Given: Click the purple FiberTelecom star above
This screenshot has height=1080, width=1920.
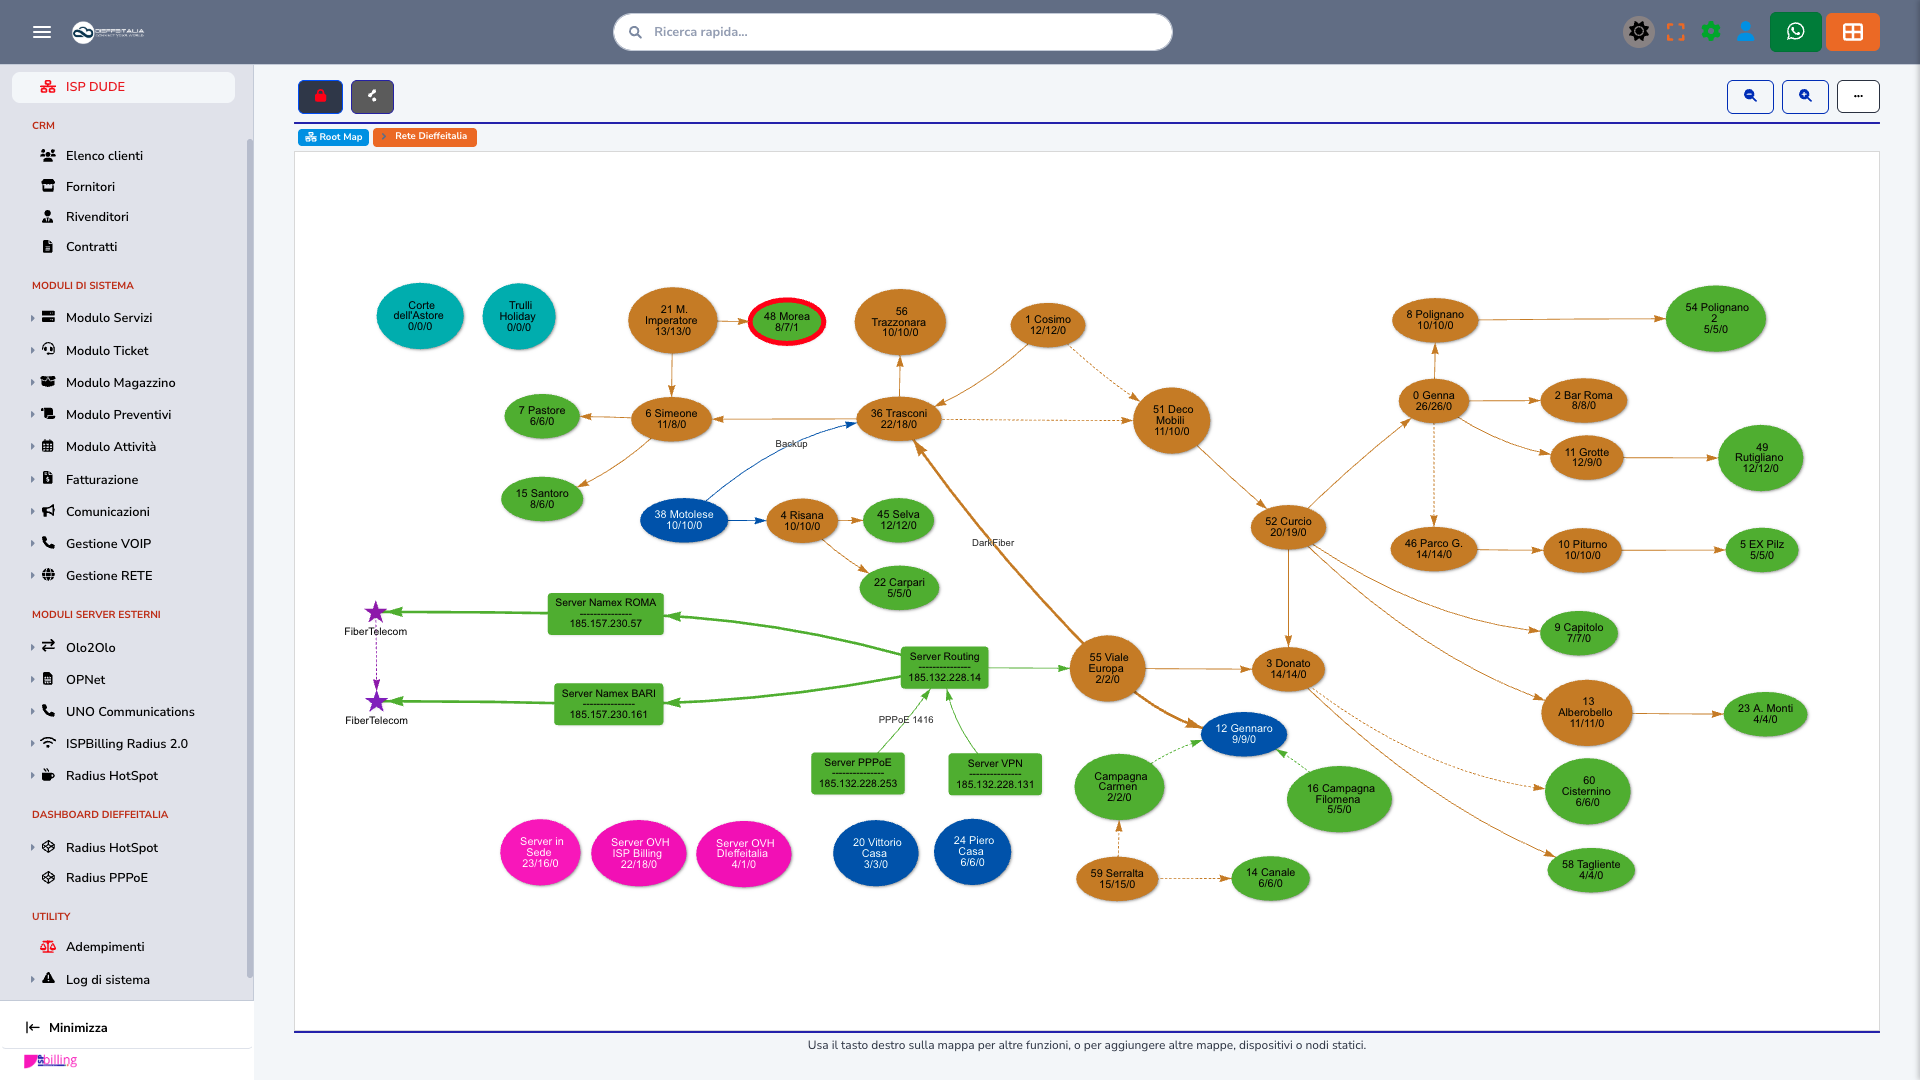Looking at the screenshot, I should 375,612.
